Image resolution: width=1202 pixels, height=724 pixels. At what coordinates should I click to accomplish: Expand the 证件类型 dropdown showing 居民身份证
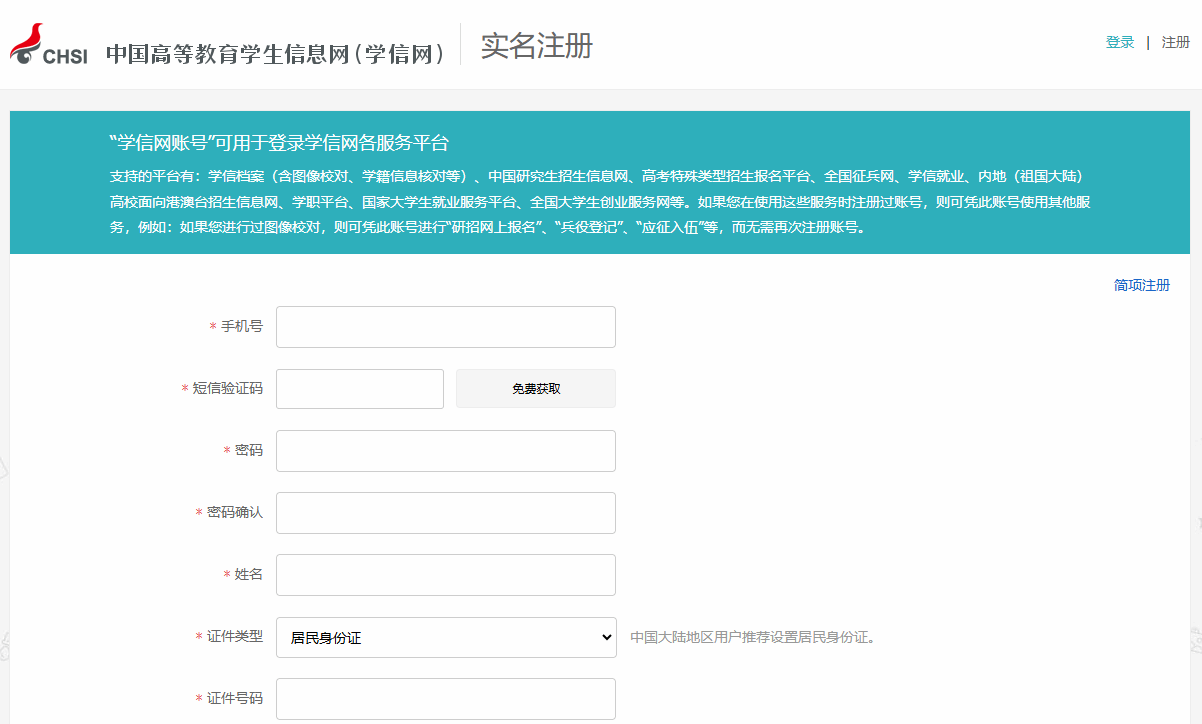click(445, 637)
